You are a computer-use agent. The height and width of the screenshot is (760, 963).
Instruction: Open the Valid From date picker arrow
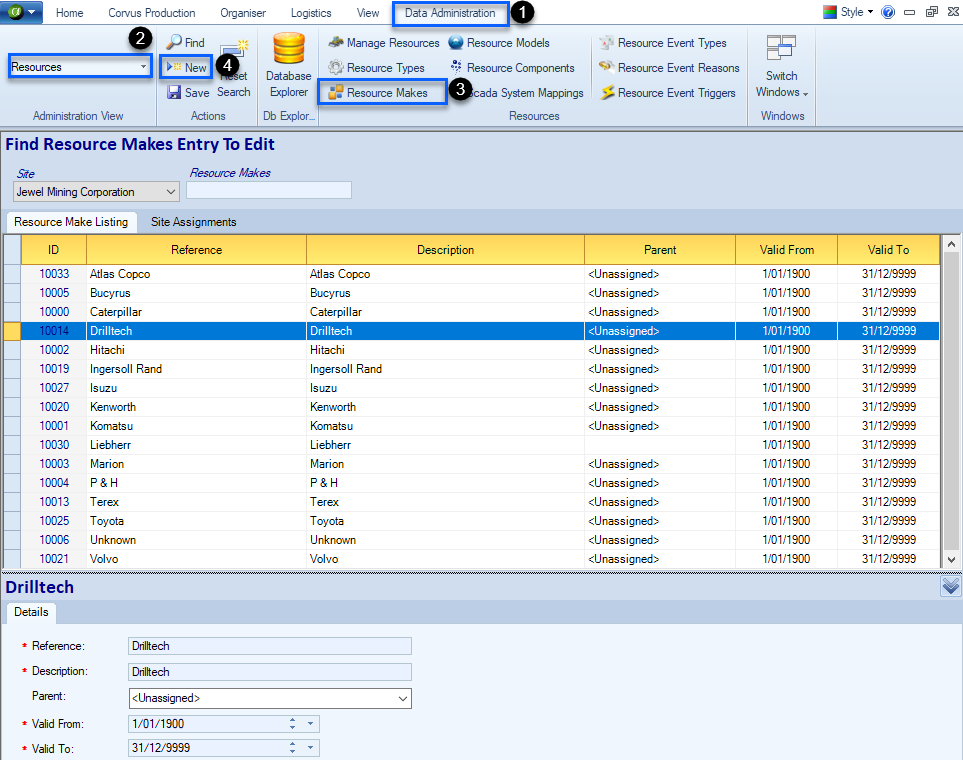click(x=311, y=724)
